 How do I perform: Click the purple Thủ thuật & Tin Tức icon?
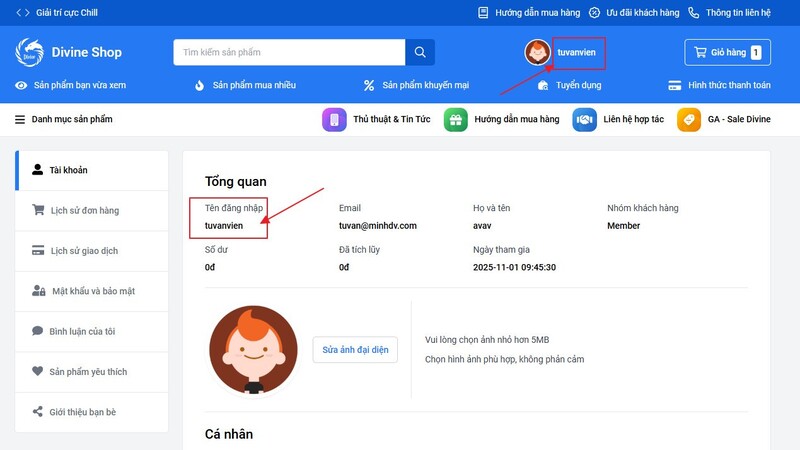[x=334, y=119]
